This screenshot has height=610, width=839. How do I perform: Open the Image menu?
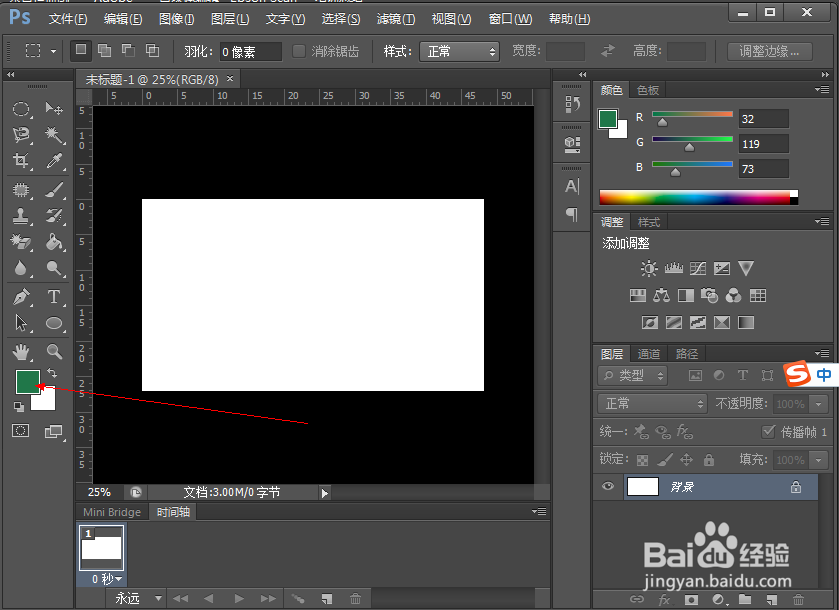click(x=177, y=19)
